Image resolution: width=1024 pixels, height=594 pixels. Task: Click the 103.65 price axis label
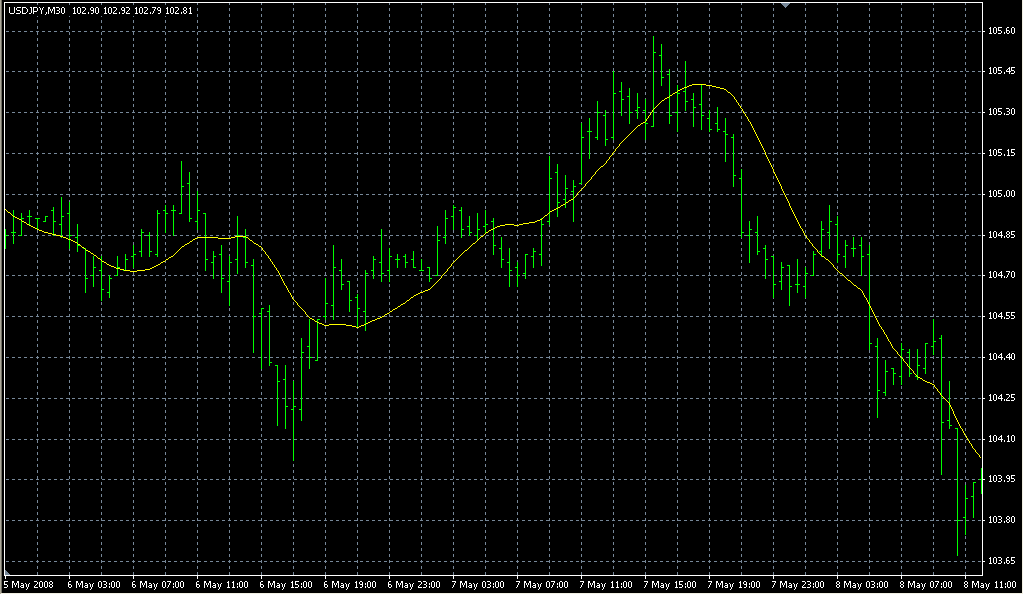[x=1002, y=560]
